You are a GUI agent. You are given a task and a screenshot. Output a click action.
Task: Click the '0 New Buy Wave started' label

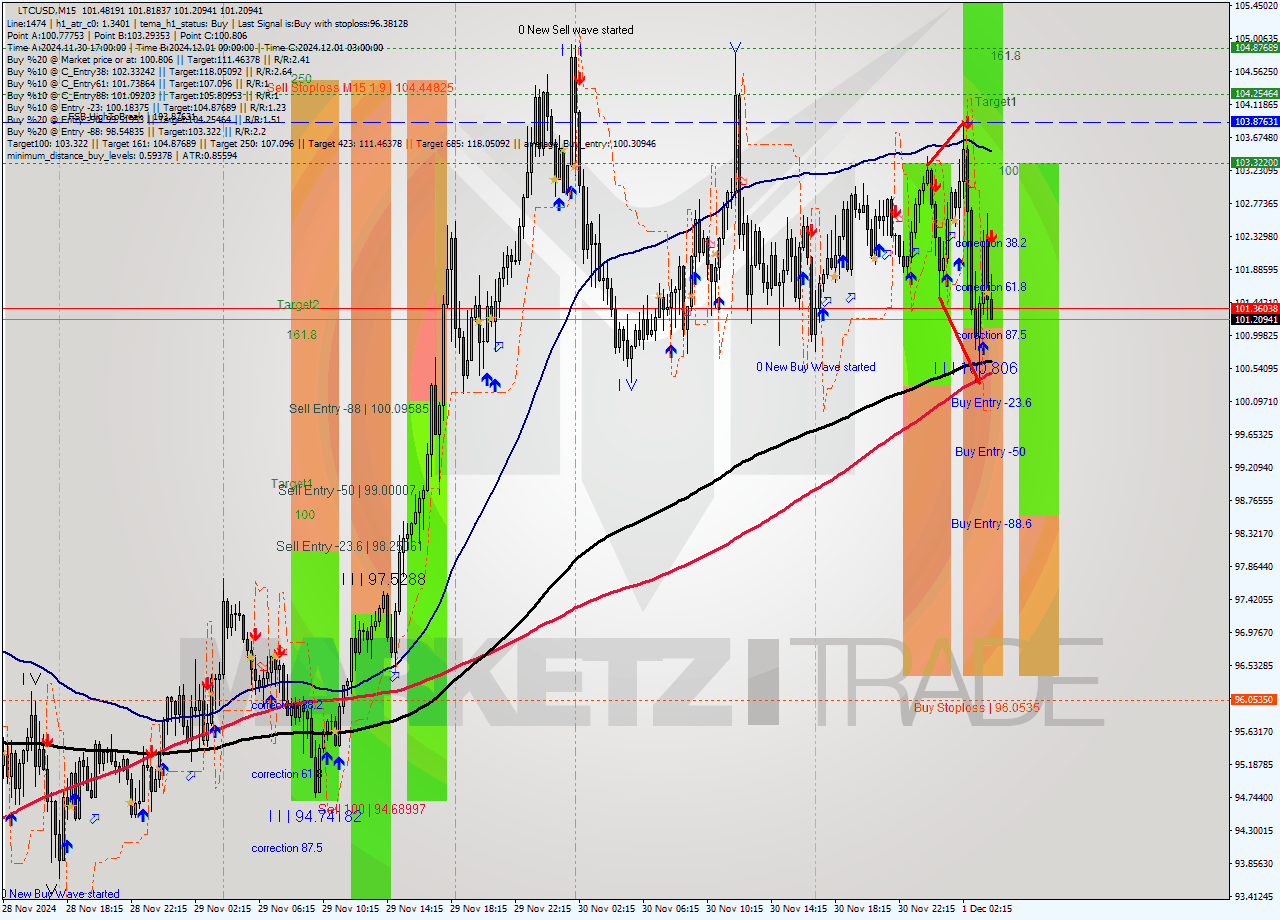click(x=815, y=367)
